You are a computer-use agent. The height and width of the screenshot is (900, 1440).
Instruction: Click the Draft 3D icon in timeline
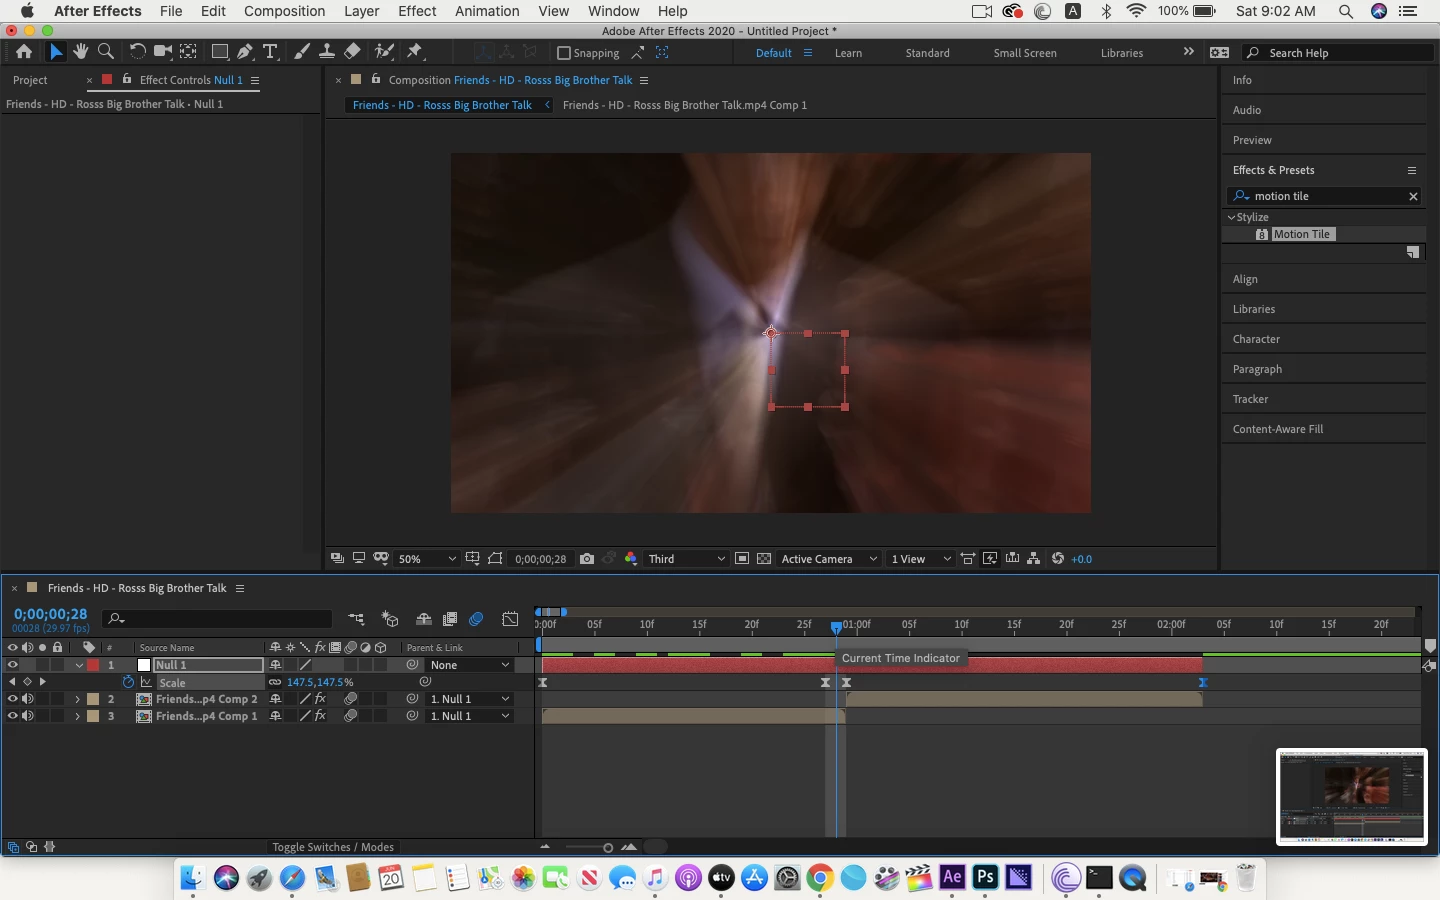tap(391, 620)
